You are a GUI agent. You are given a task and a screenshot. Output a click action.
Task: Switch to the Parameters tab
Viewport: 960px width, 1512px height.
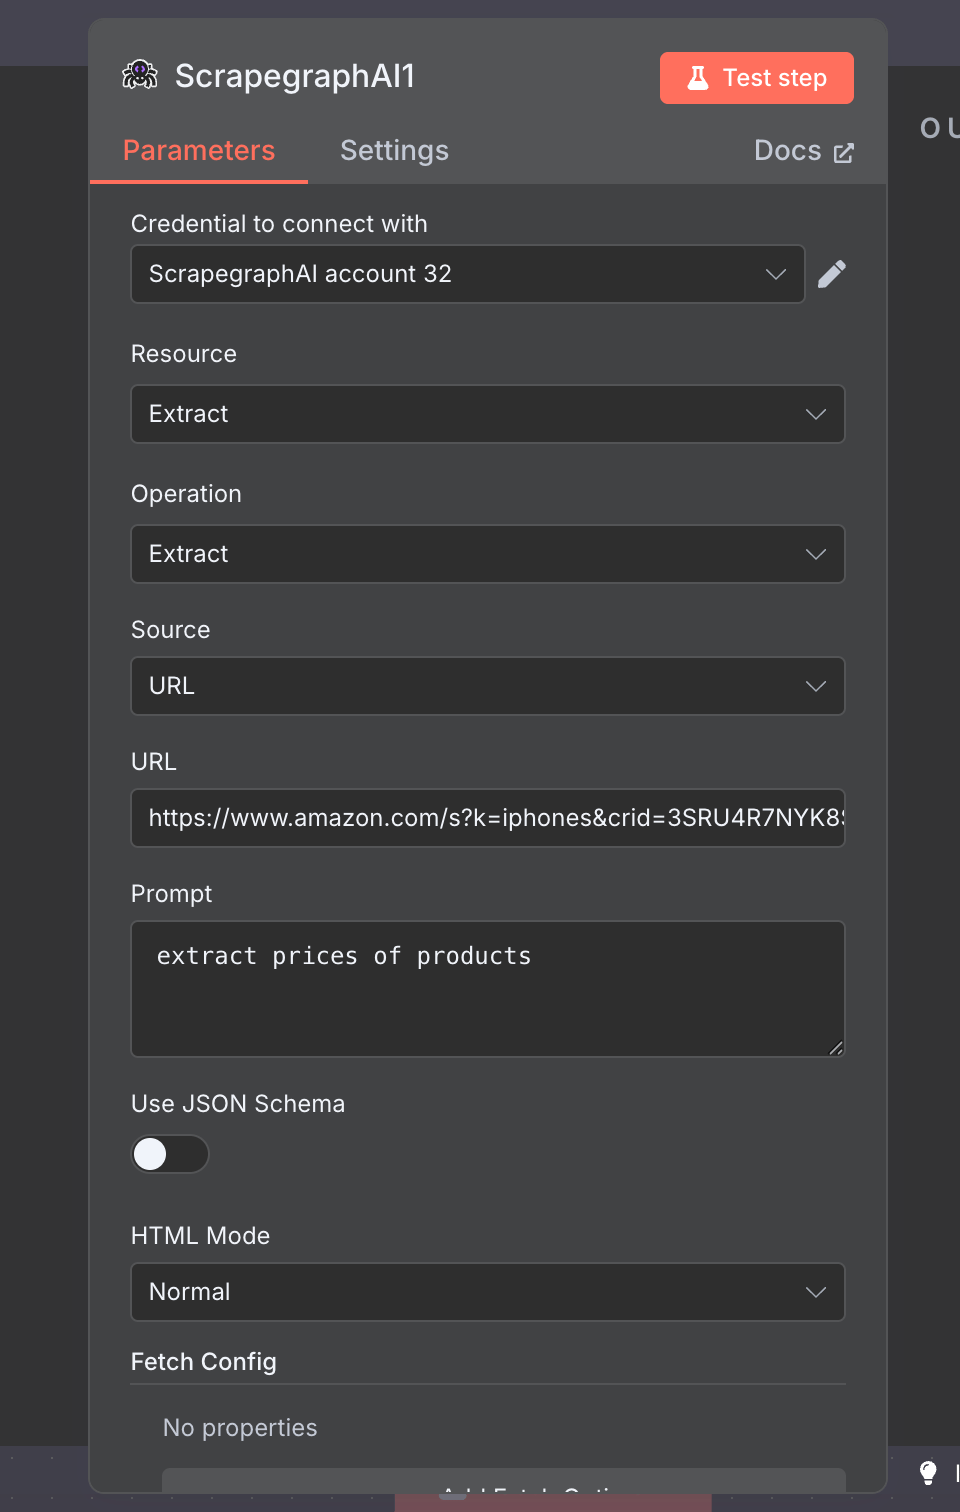pos(199,151)
